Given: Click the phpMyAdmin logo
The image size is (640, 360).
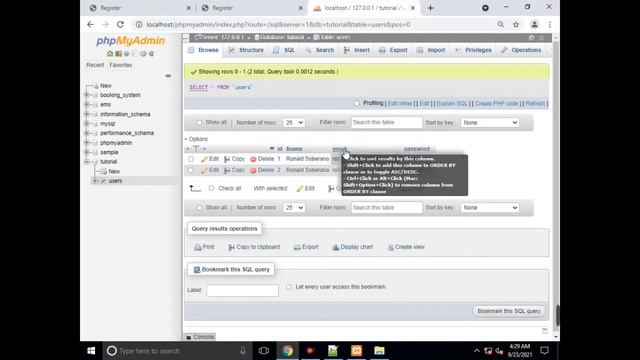Looking at the screenshot, I should [131, 40].
